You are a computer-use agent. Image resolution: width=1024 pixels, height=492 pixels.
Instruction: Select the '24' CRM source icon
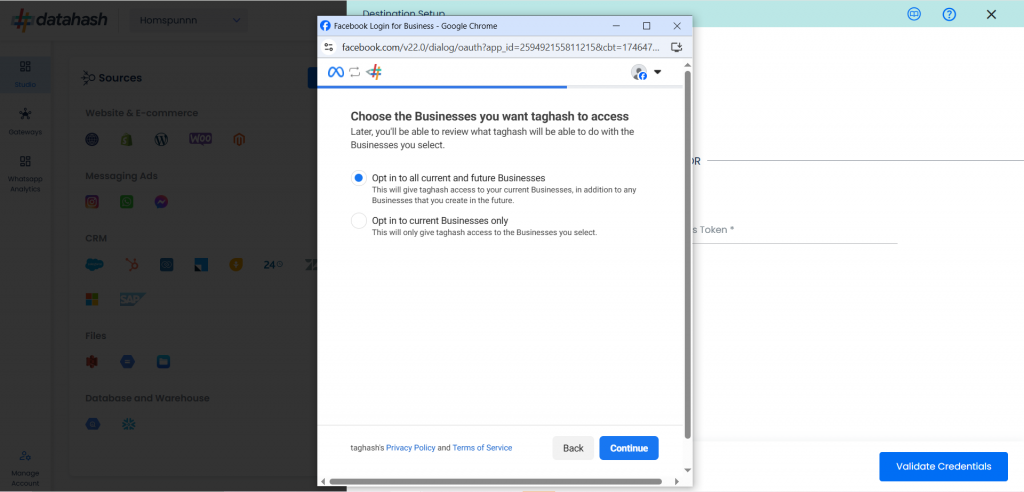click(x=273, y=265)
